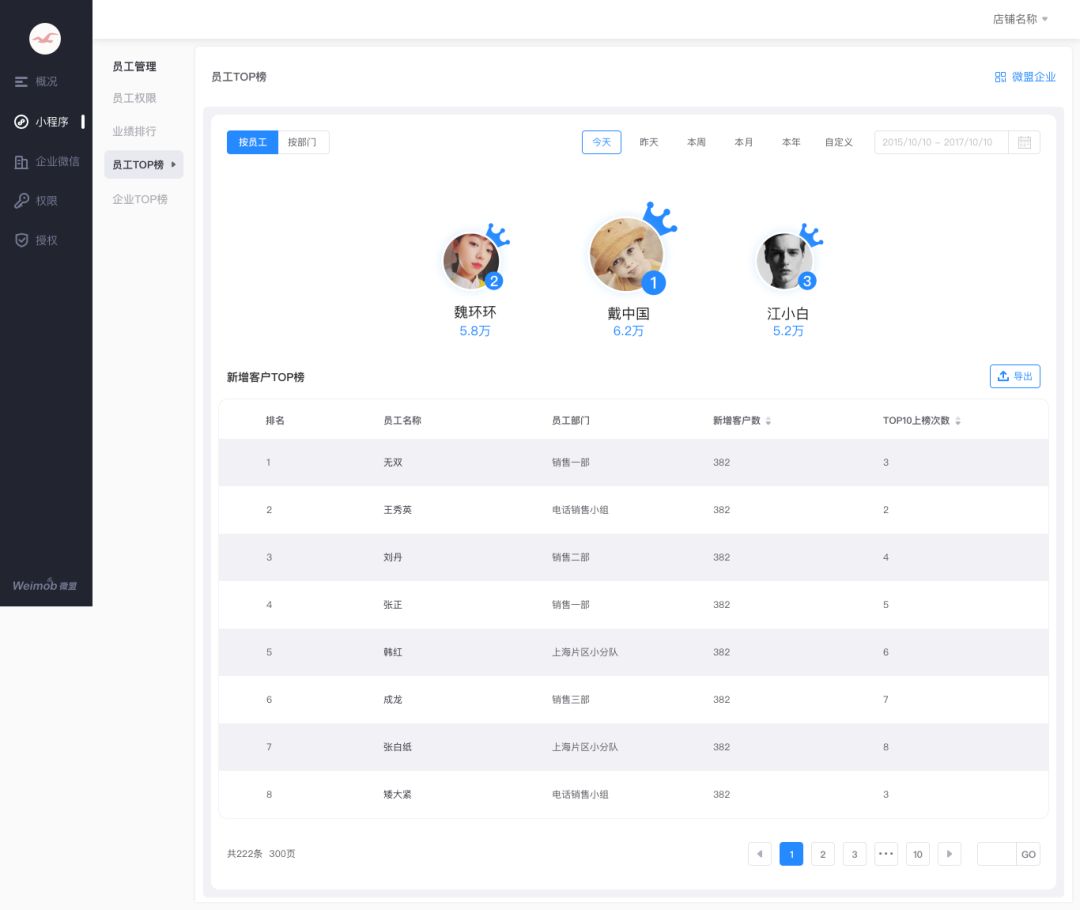Select the 本周 time filter
This screenshot has height=910, width=1080.
coord(696,142)
